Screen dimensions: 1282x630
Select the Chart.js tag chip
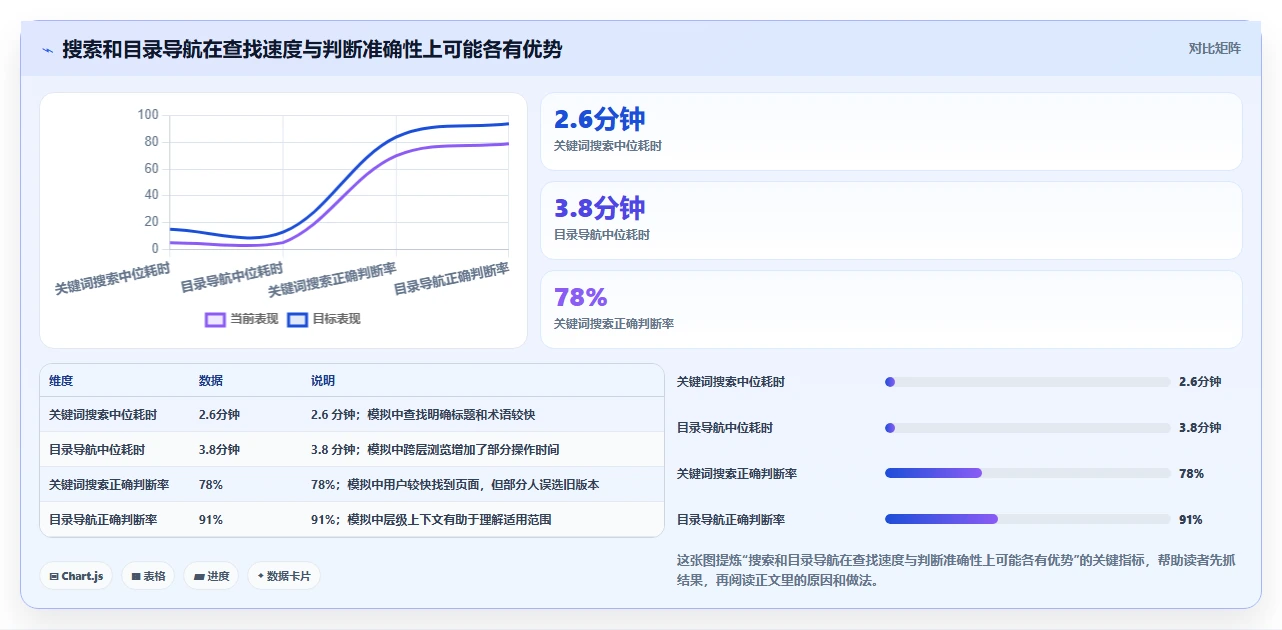point(76,576)
